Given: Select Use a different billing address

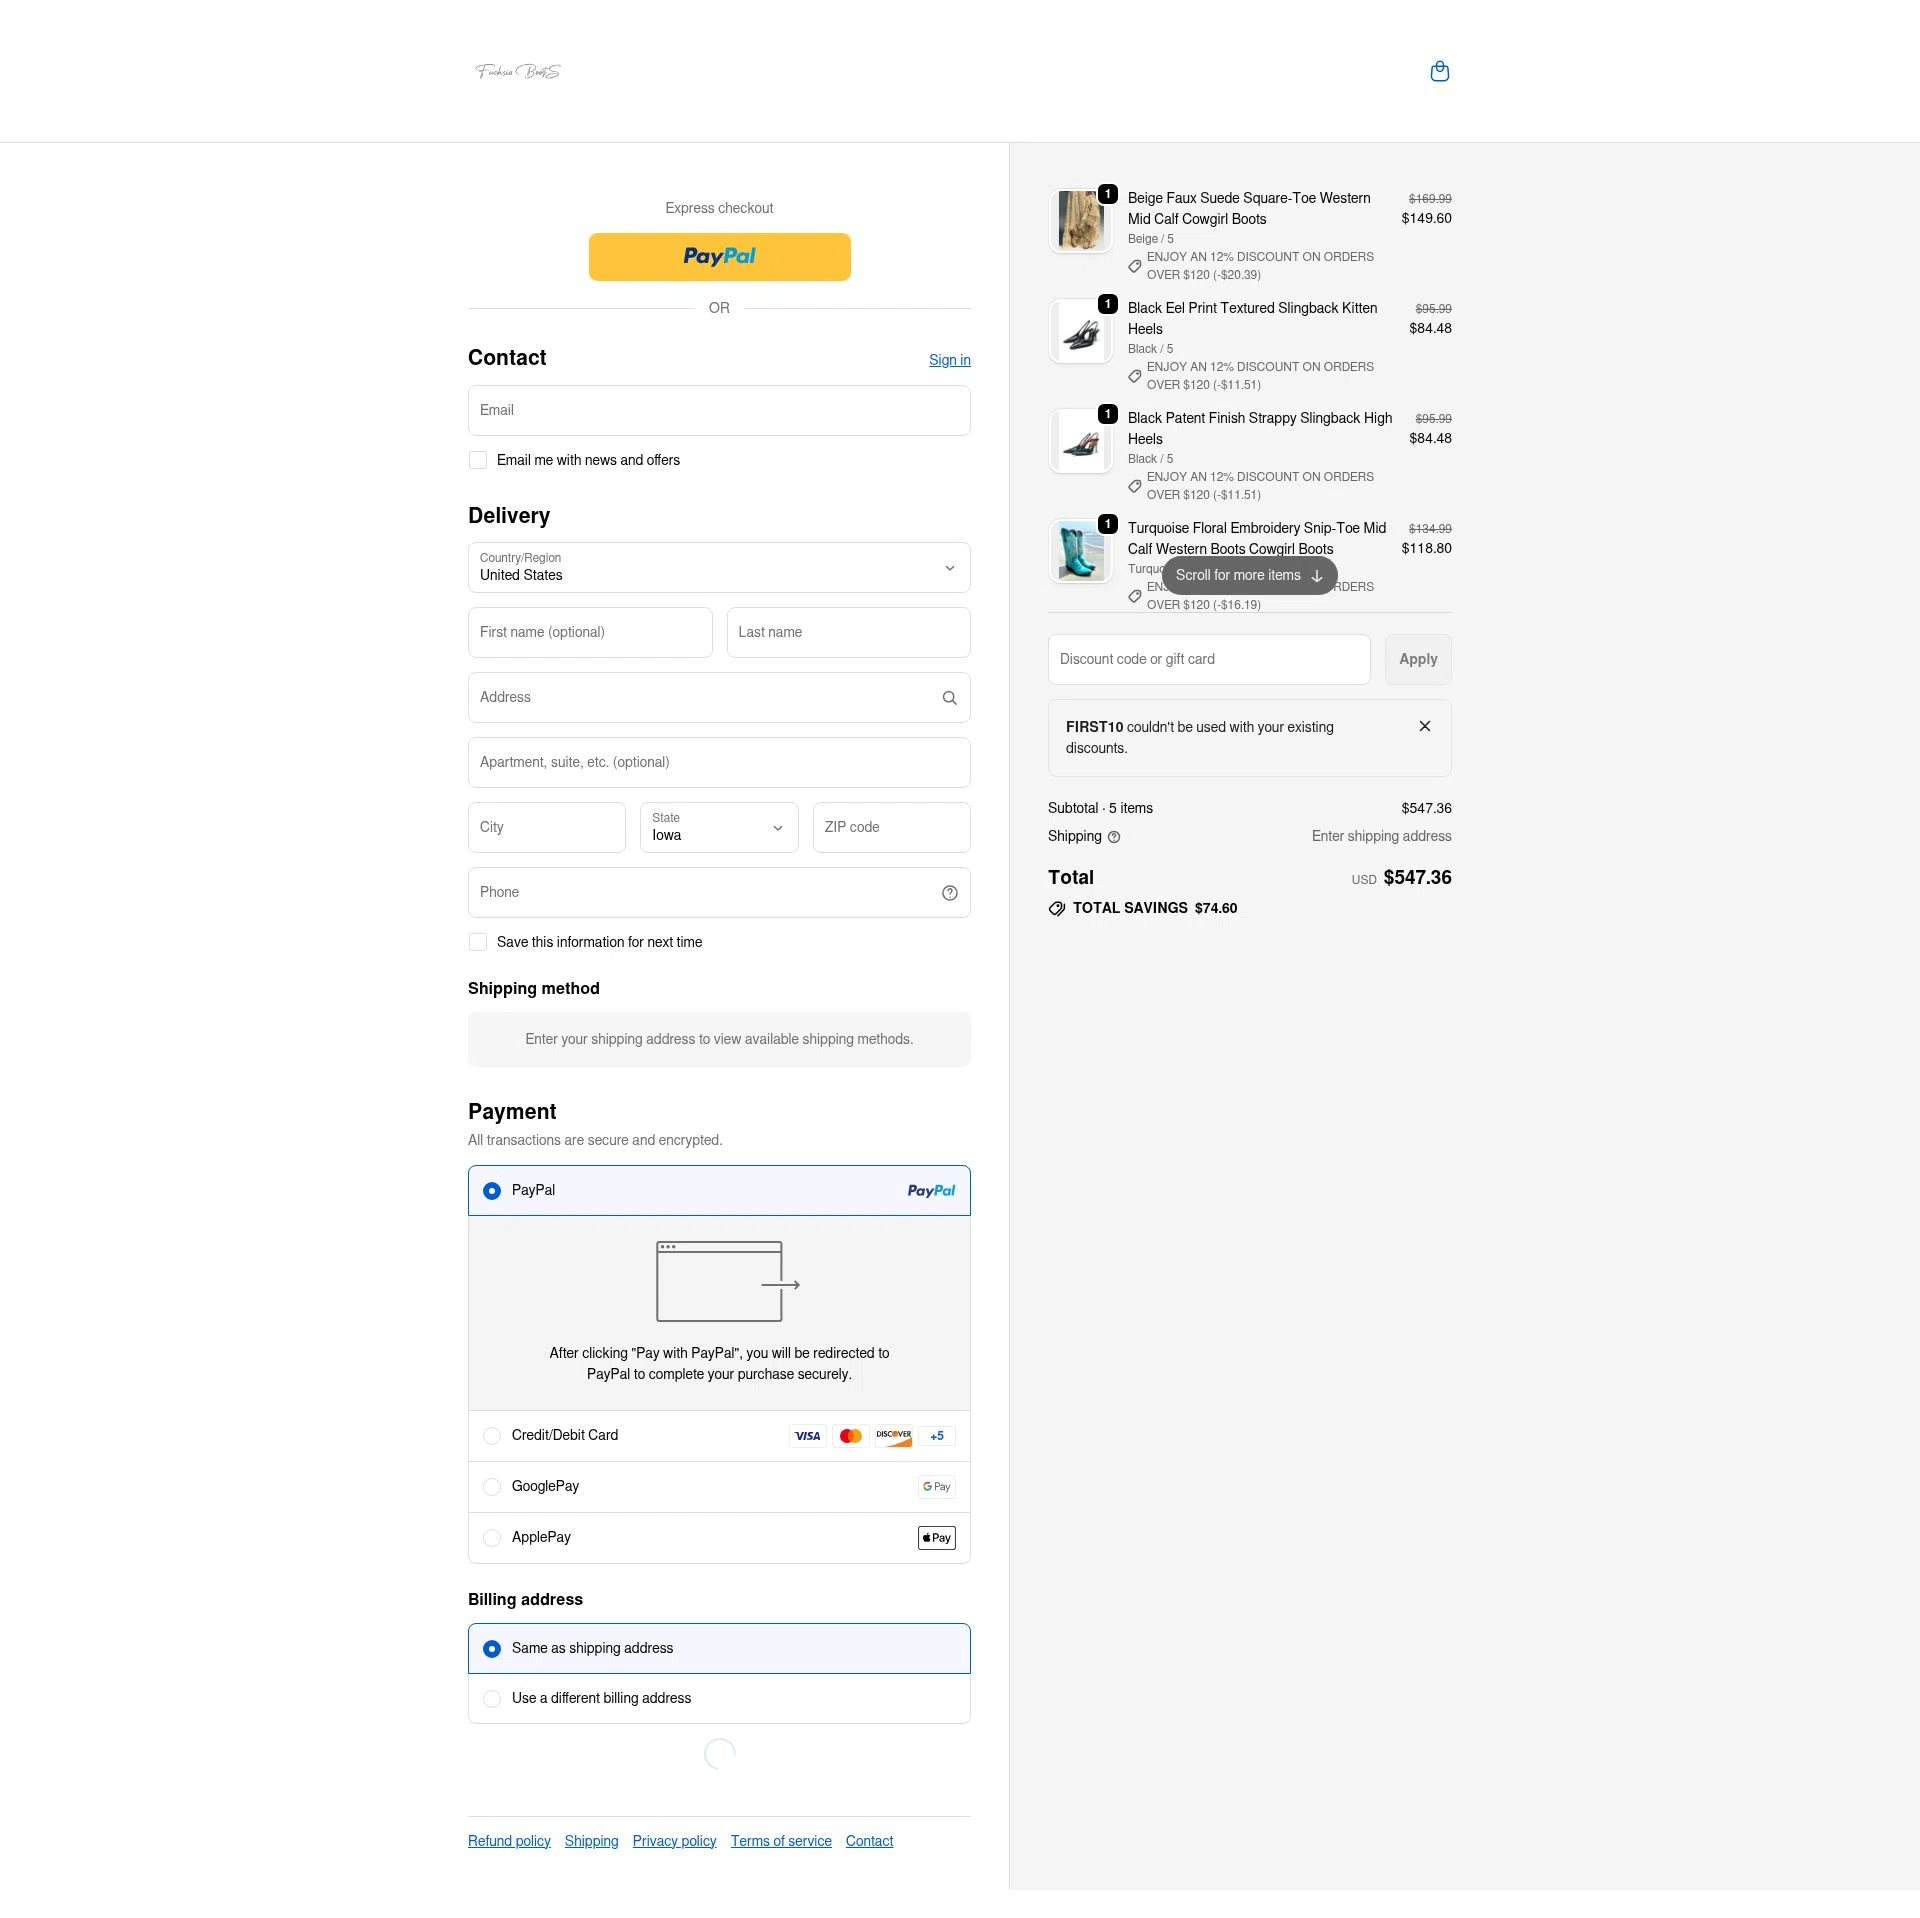Looking at the screenshot, I should tap(492, 1698).
